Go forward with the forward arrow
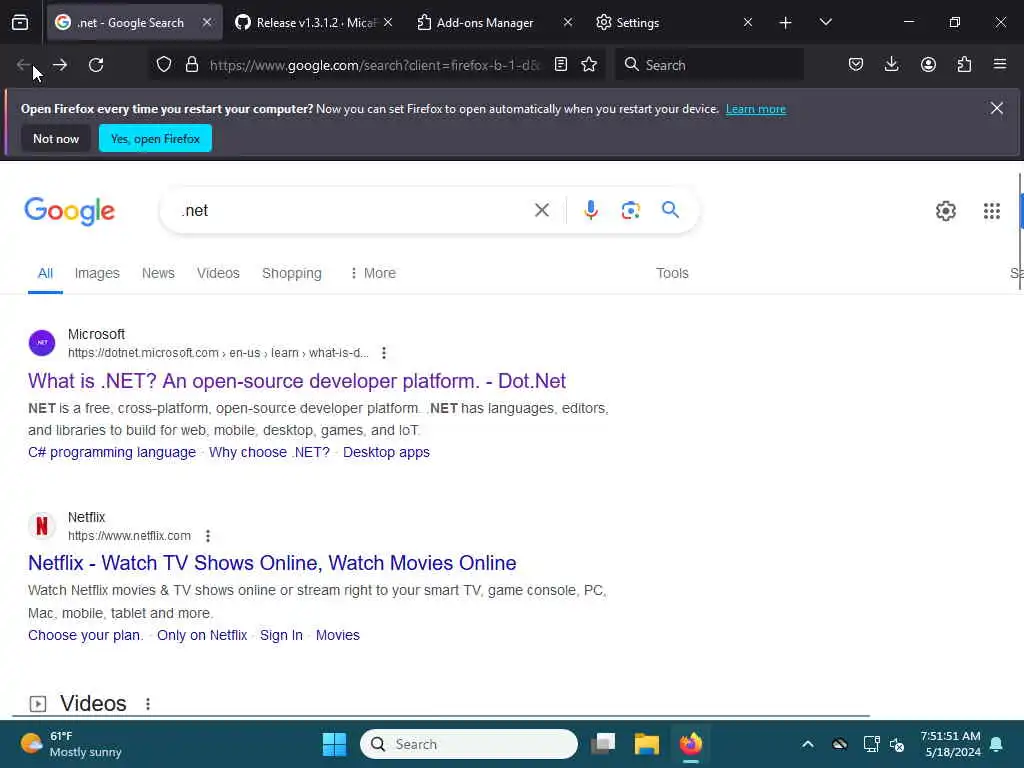The height and width of the screenshot is (768, 1024). pyautogui.click(x=60, y=65)
